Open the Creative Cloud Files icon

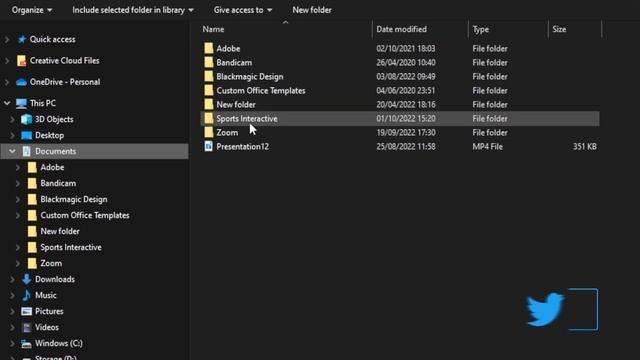[x=22, y=61]
